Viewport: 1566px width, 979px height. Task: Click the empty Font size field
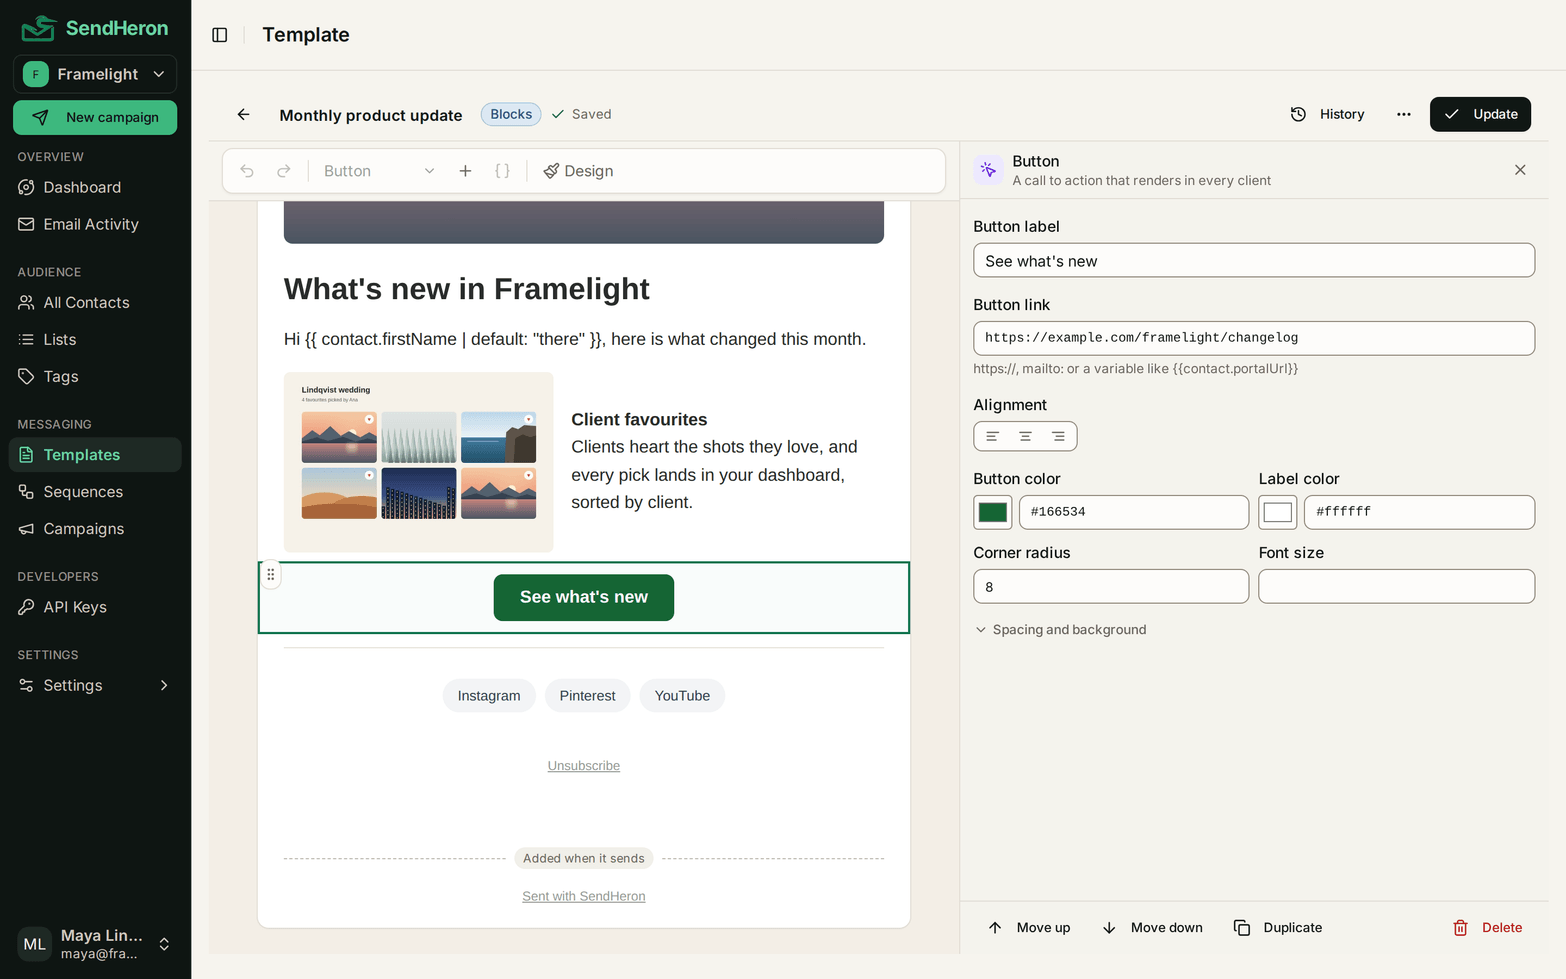click(x=1396, y=587)
